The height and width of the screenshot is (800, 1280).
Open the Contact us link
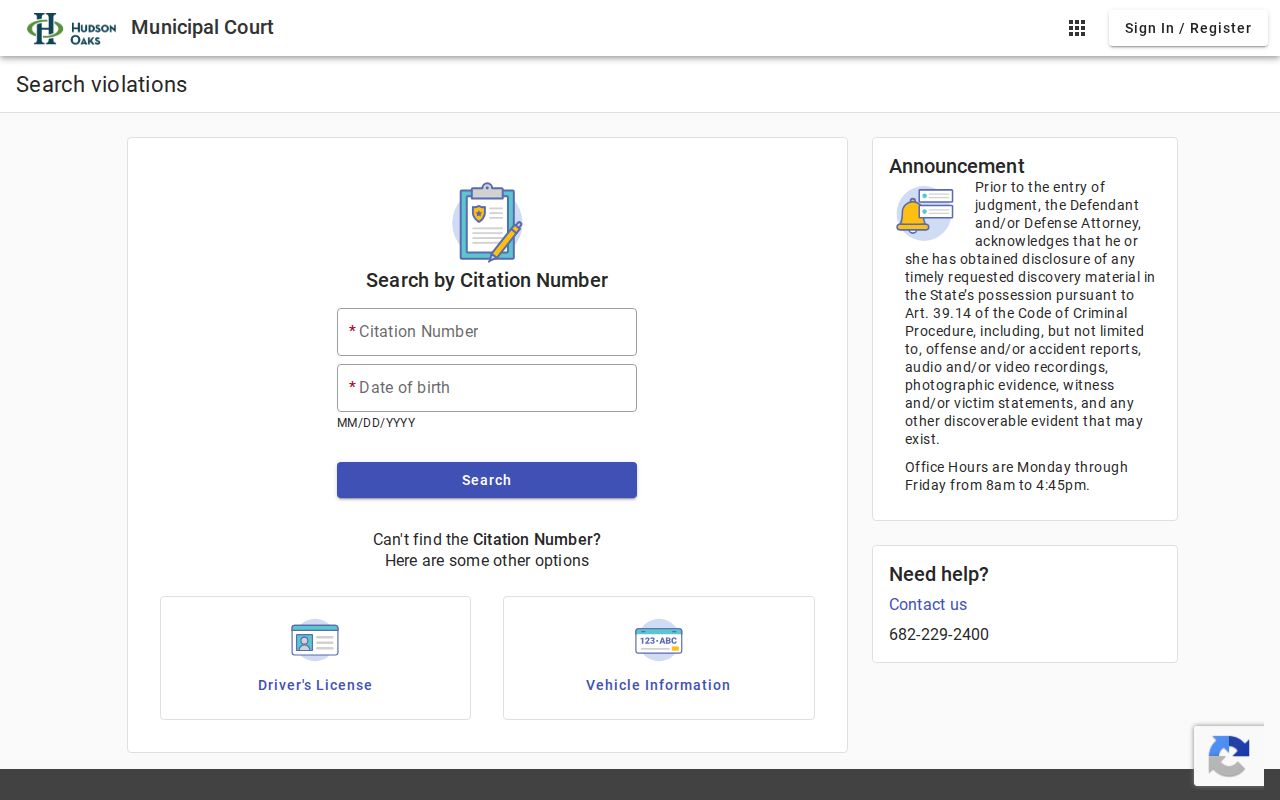pos(928,604)
